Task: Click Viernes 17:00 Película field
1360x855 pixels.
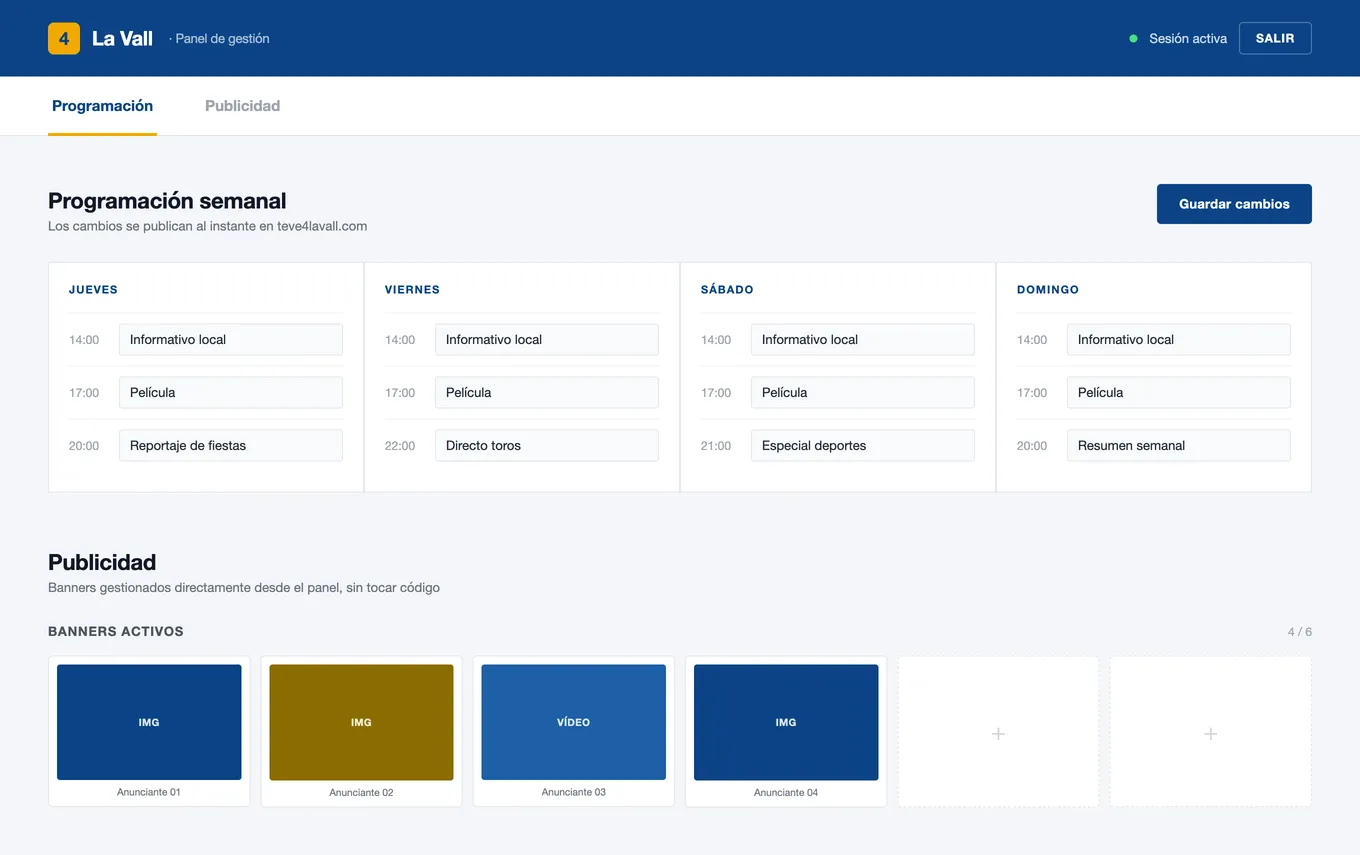Action: [x=547, y=393]
